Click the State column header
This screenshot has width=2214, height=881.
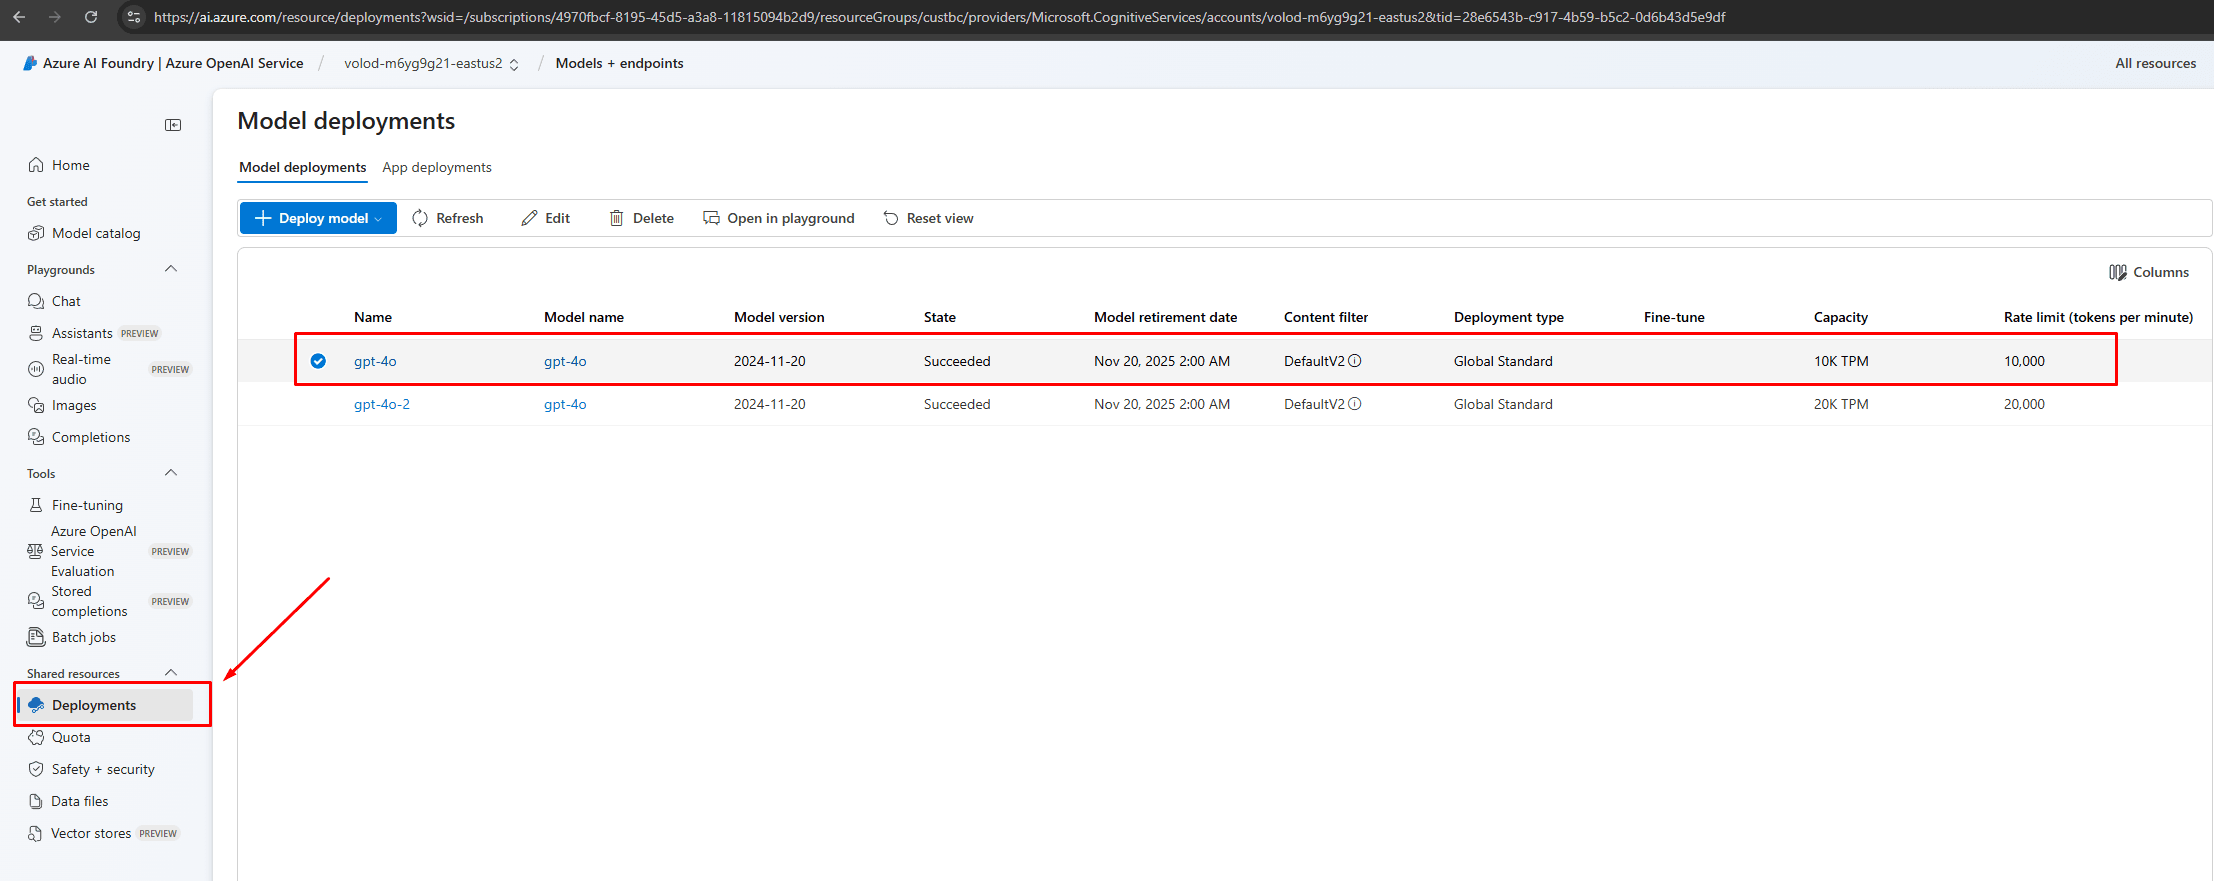click(x=940, y=317)
